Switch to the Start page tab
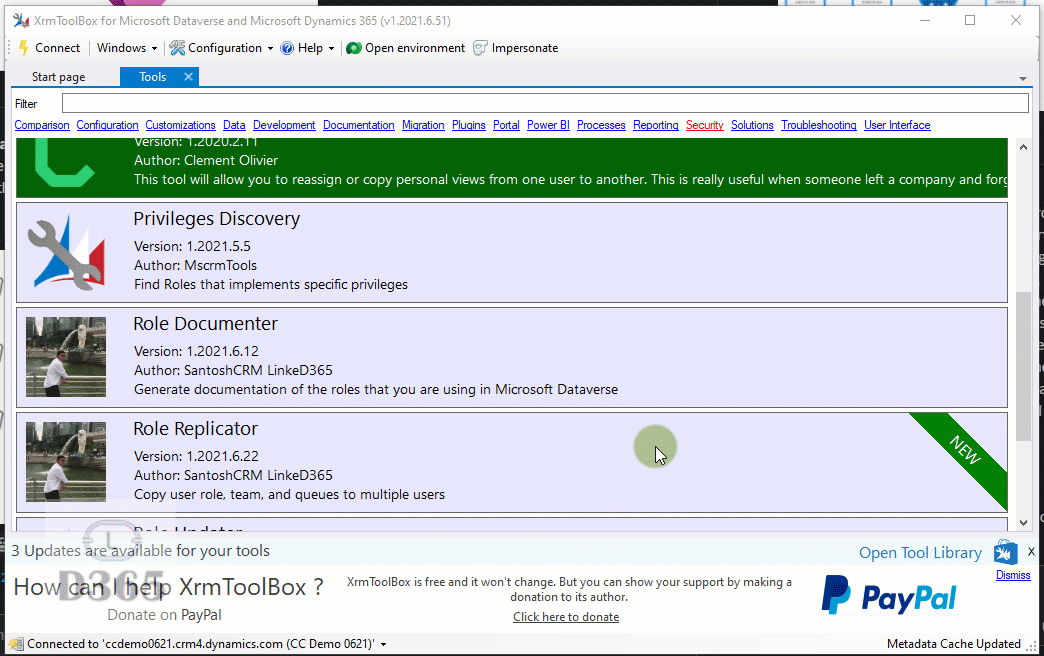This screenshot has height=656, width=1044. click(x=59, y=77)
